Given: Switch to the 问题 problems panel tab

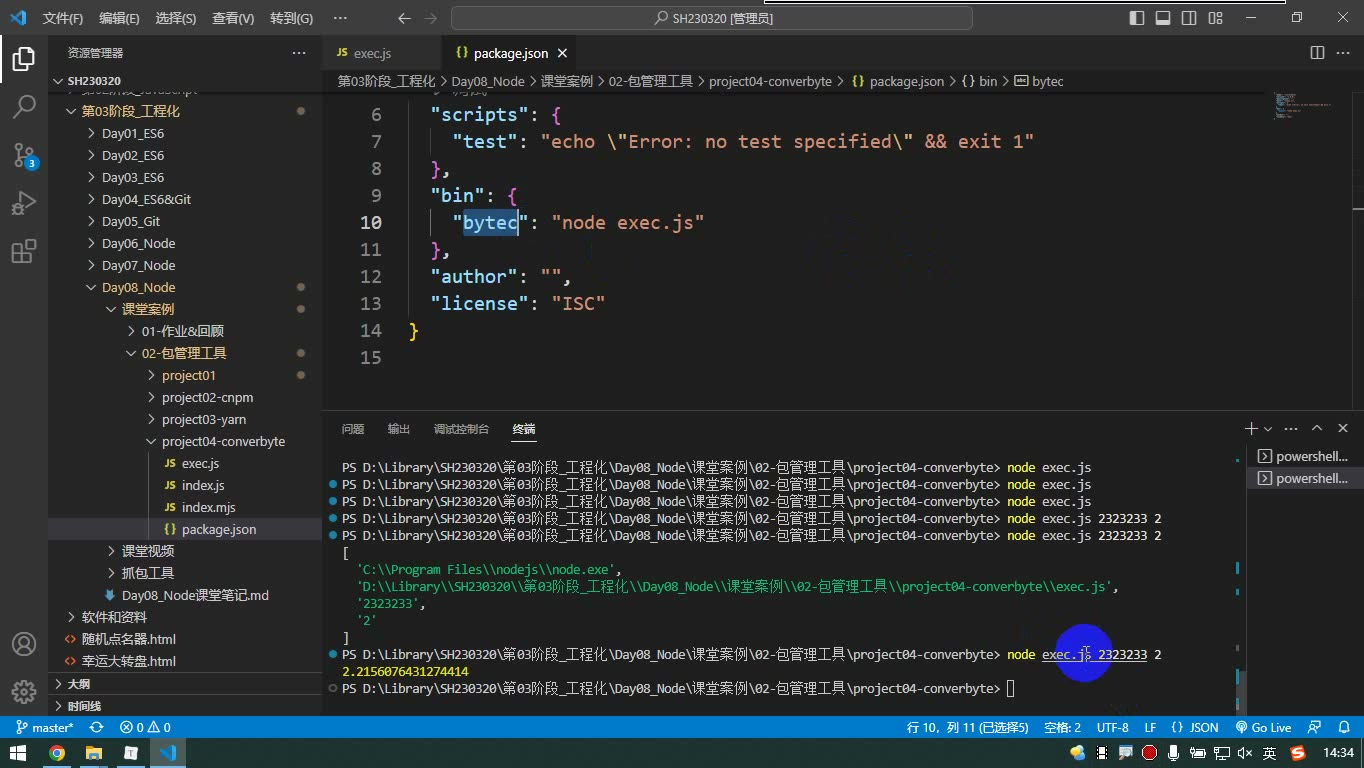Looking at the screenshot, I should pyautogui.click(x=353, y=429).
